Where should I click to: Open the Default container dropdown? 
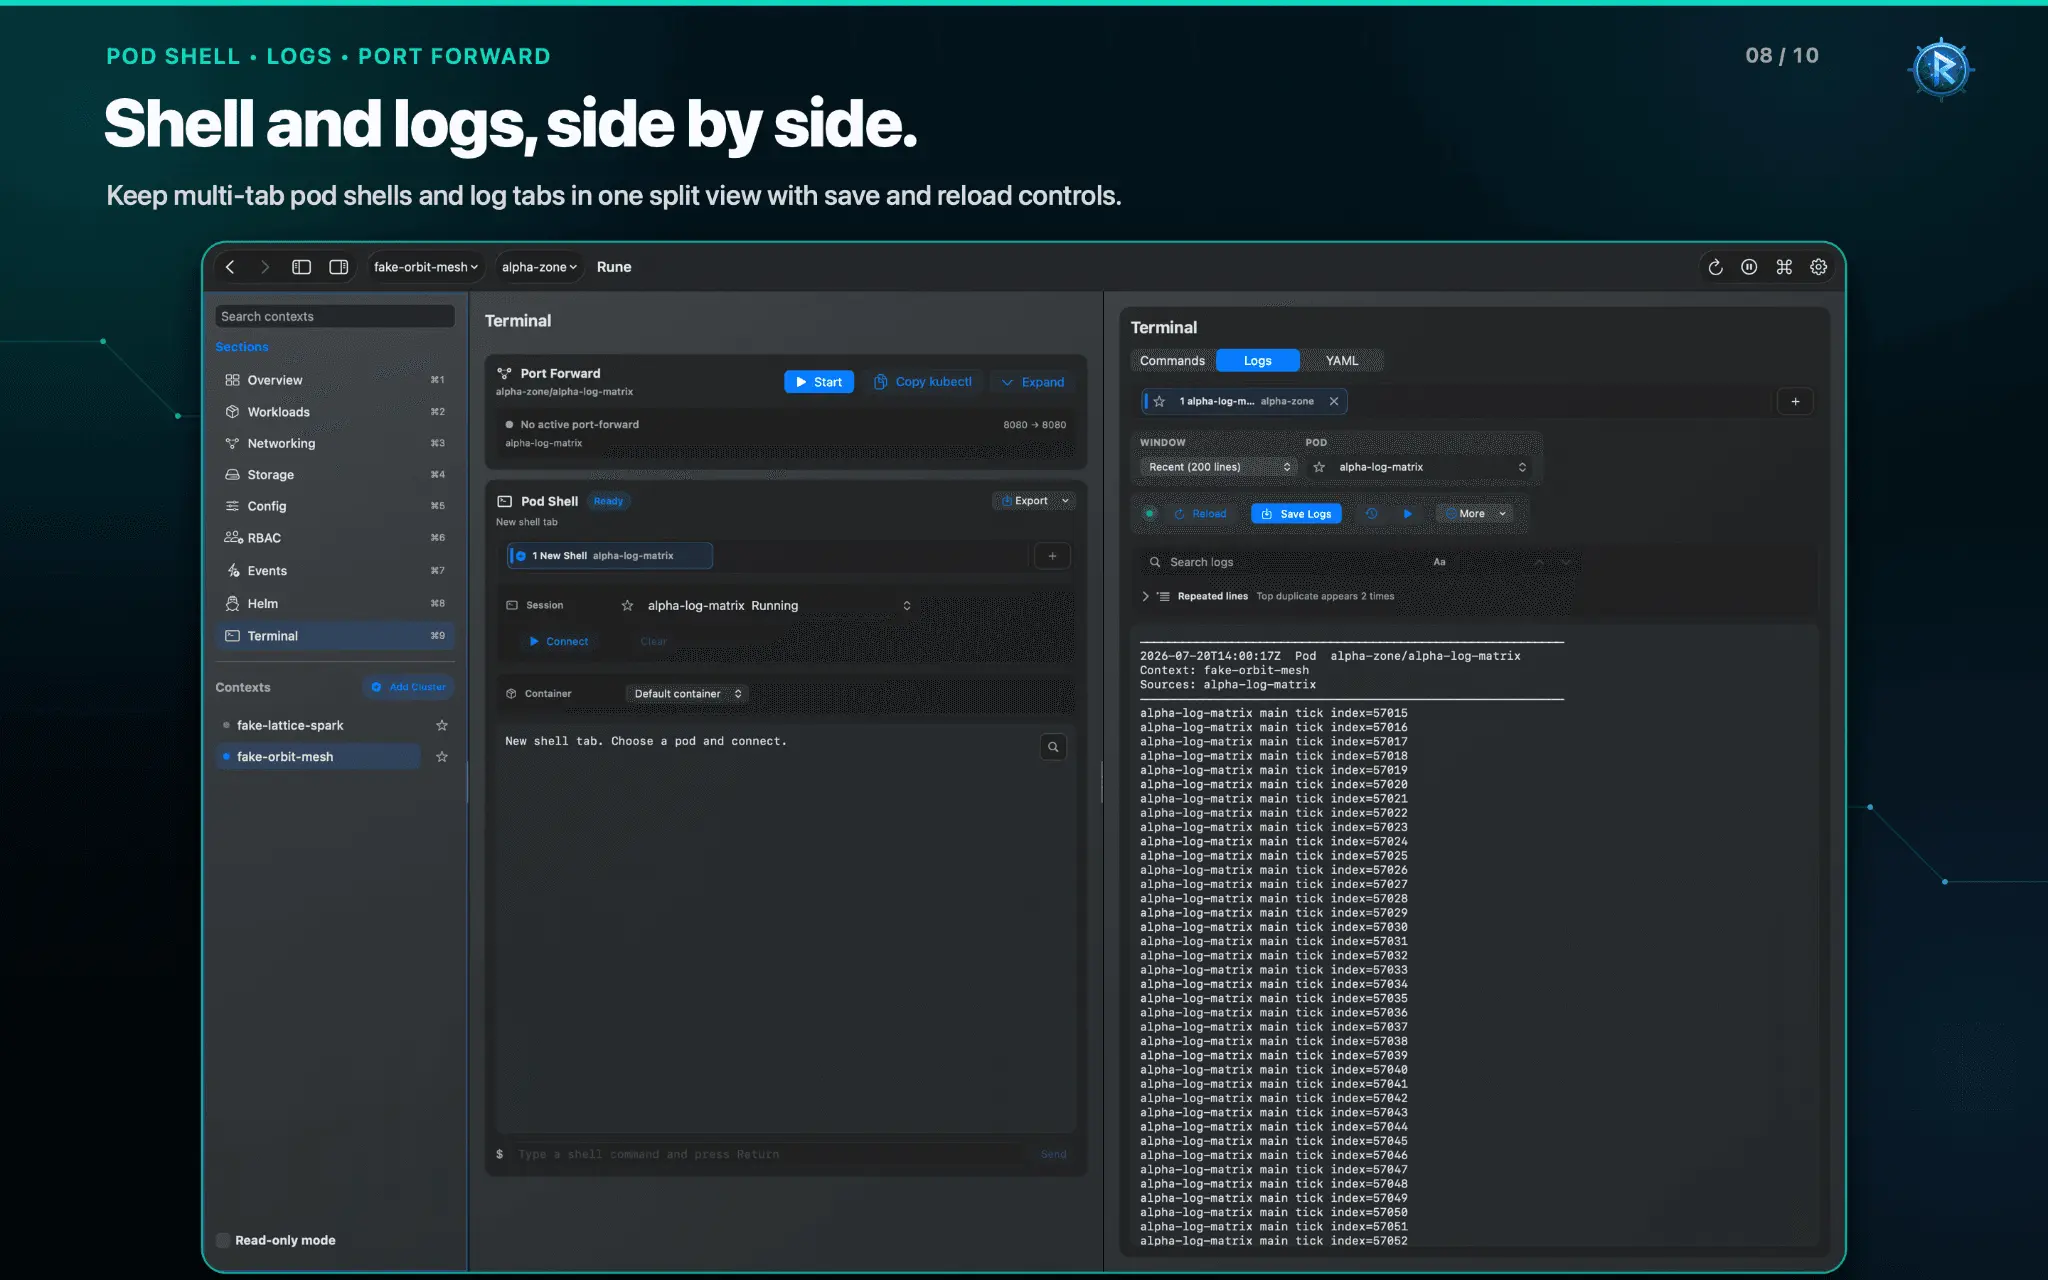click(x=688, y=694)
